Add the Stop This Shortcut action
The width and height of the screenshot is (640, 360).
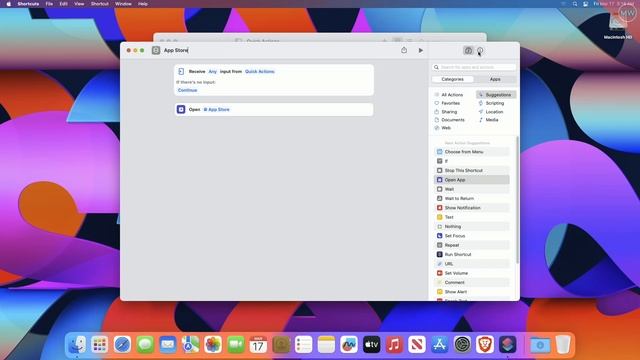471,171
